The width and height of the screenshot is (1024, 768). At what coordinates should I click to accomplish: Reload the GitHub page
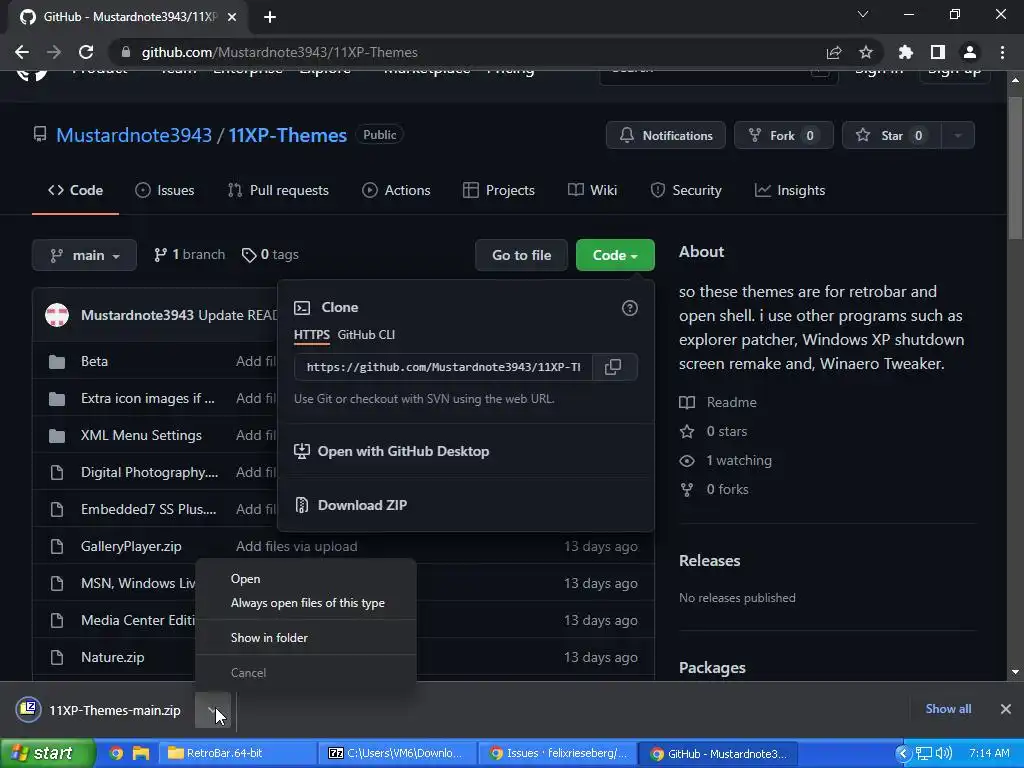point(86,52)
